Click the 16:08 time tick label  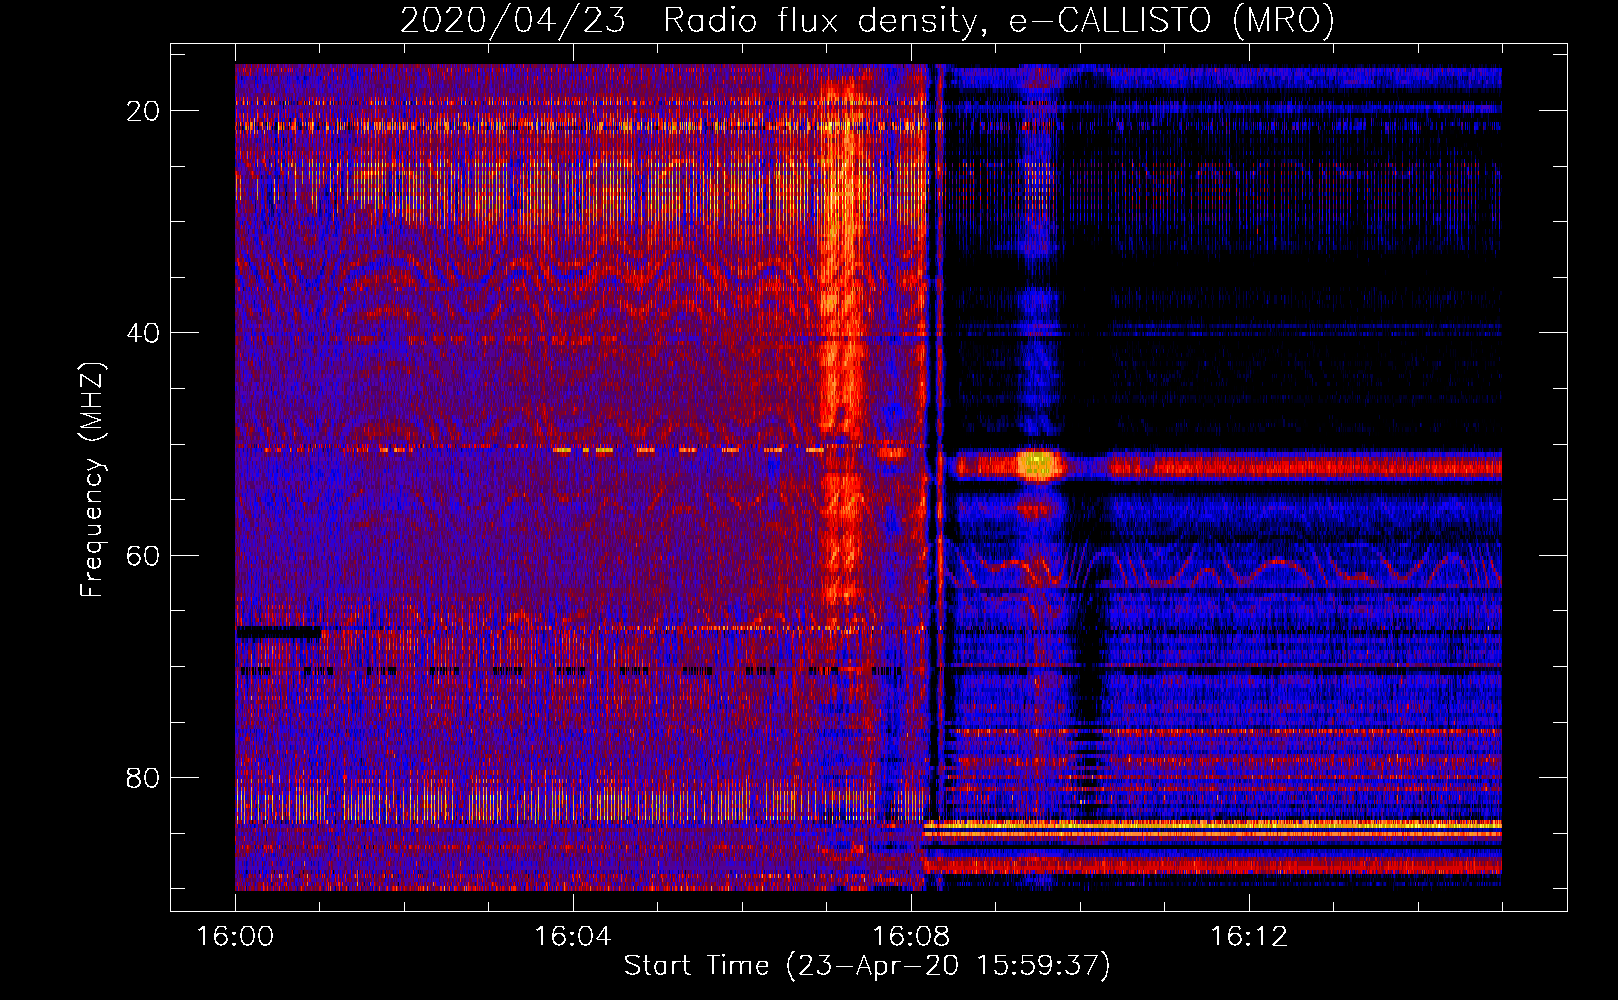coord(911,936)
